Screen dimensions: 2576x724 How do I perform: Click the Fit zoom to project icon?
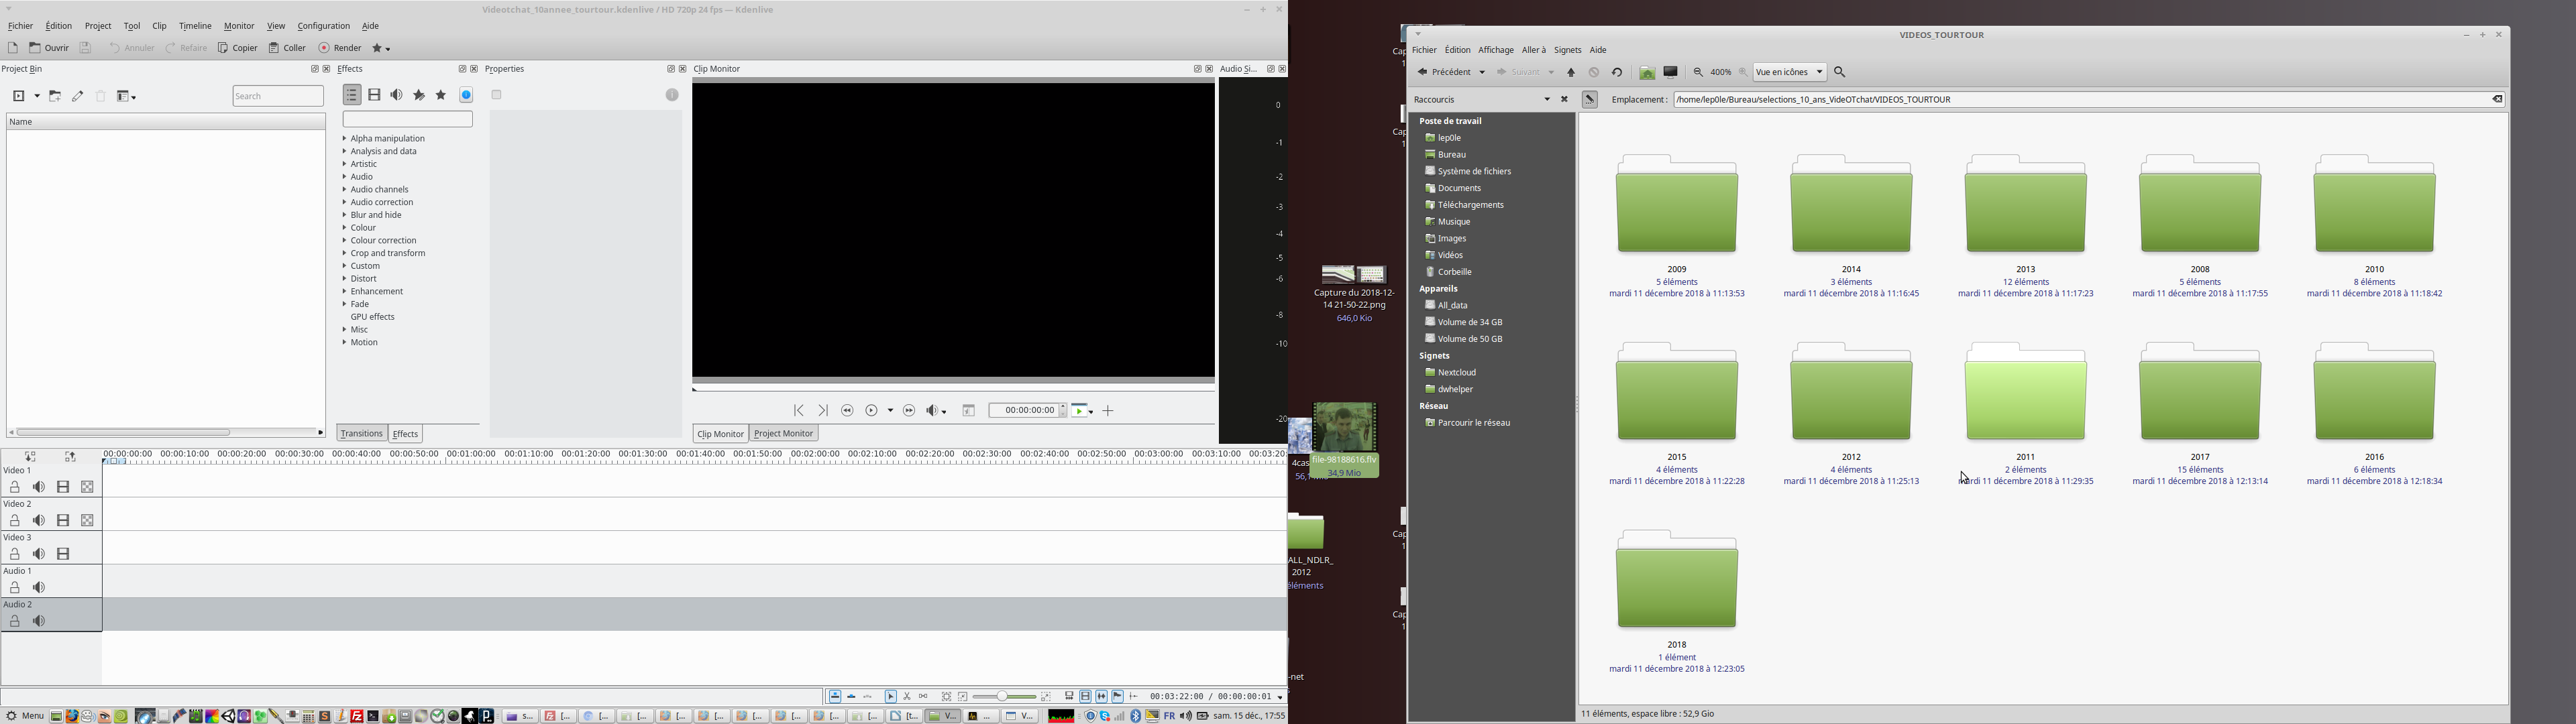946,697
